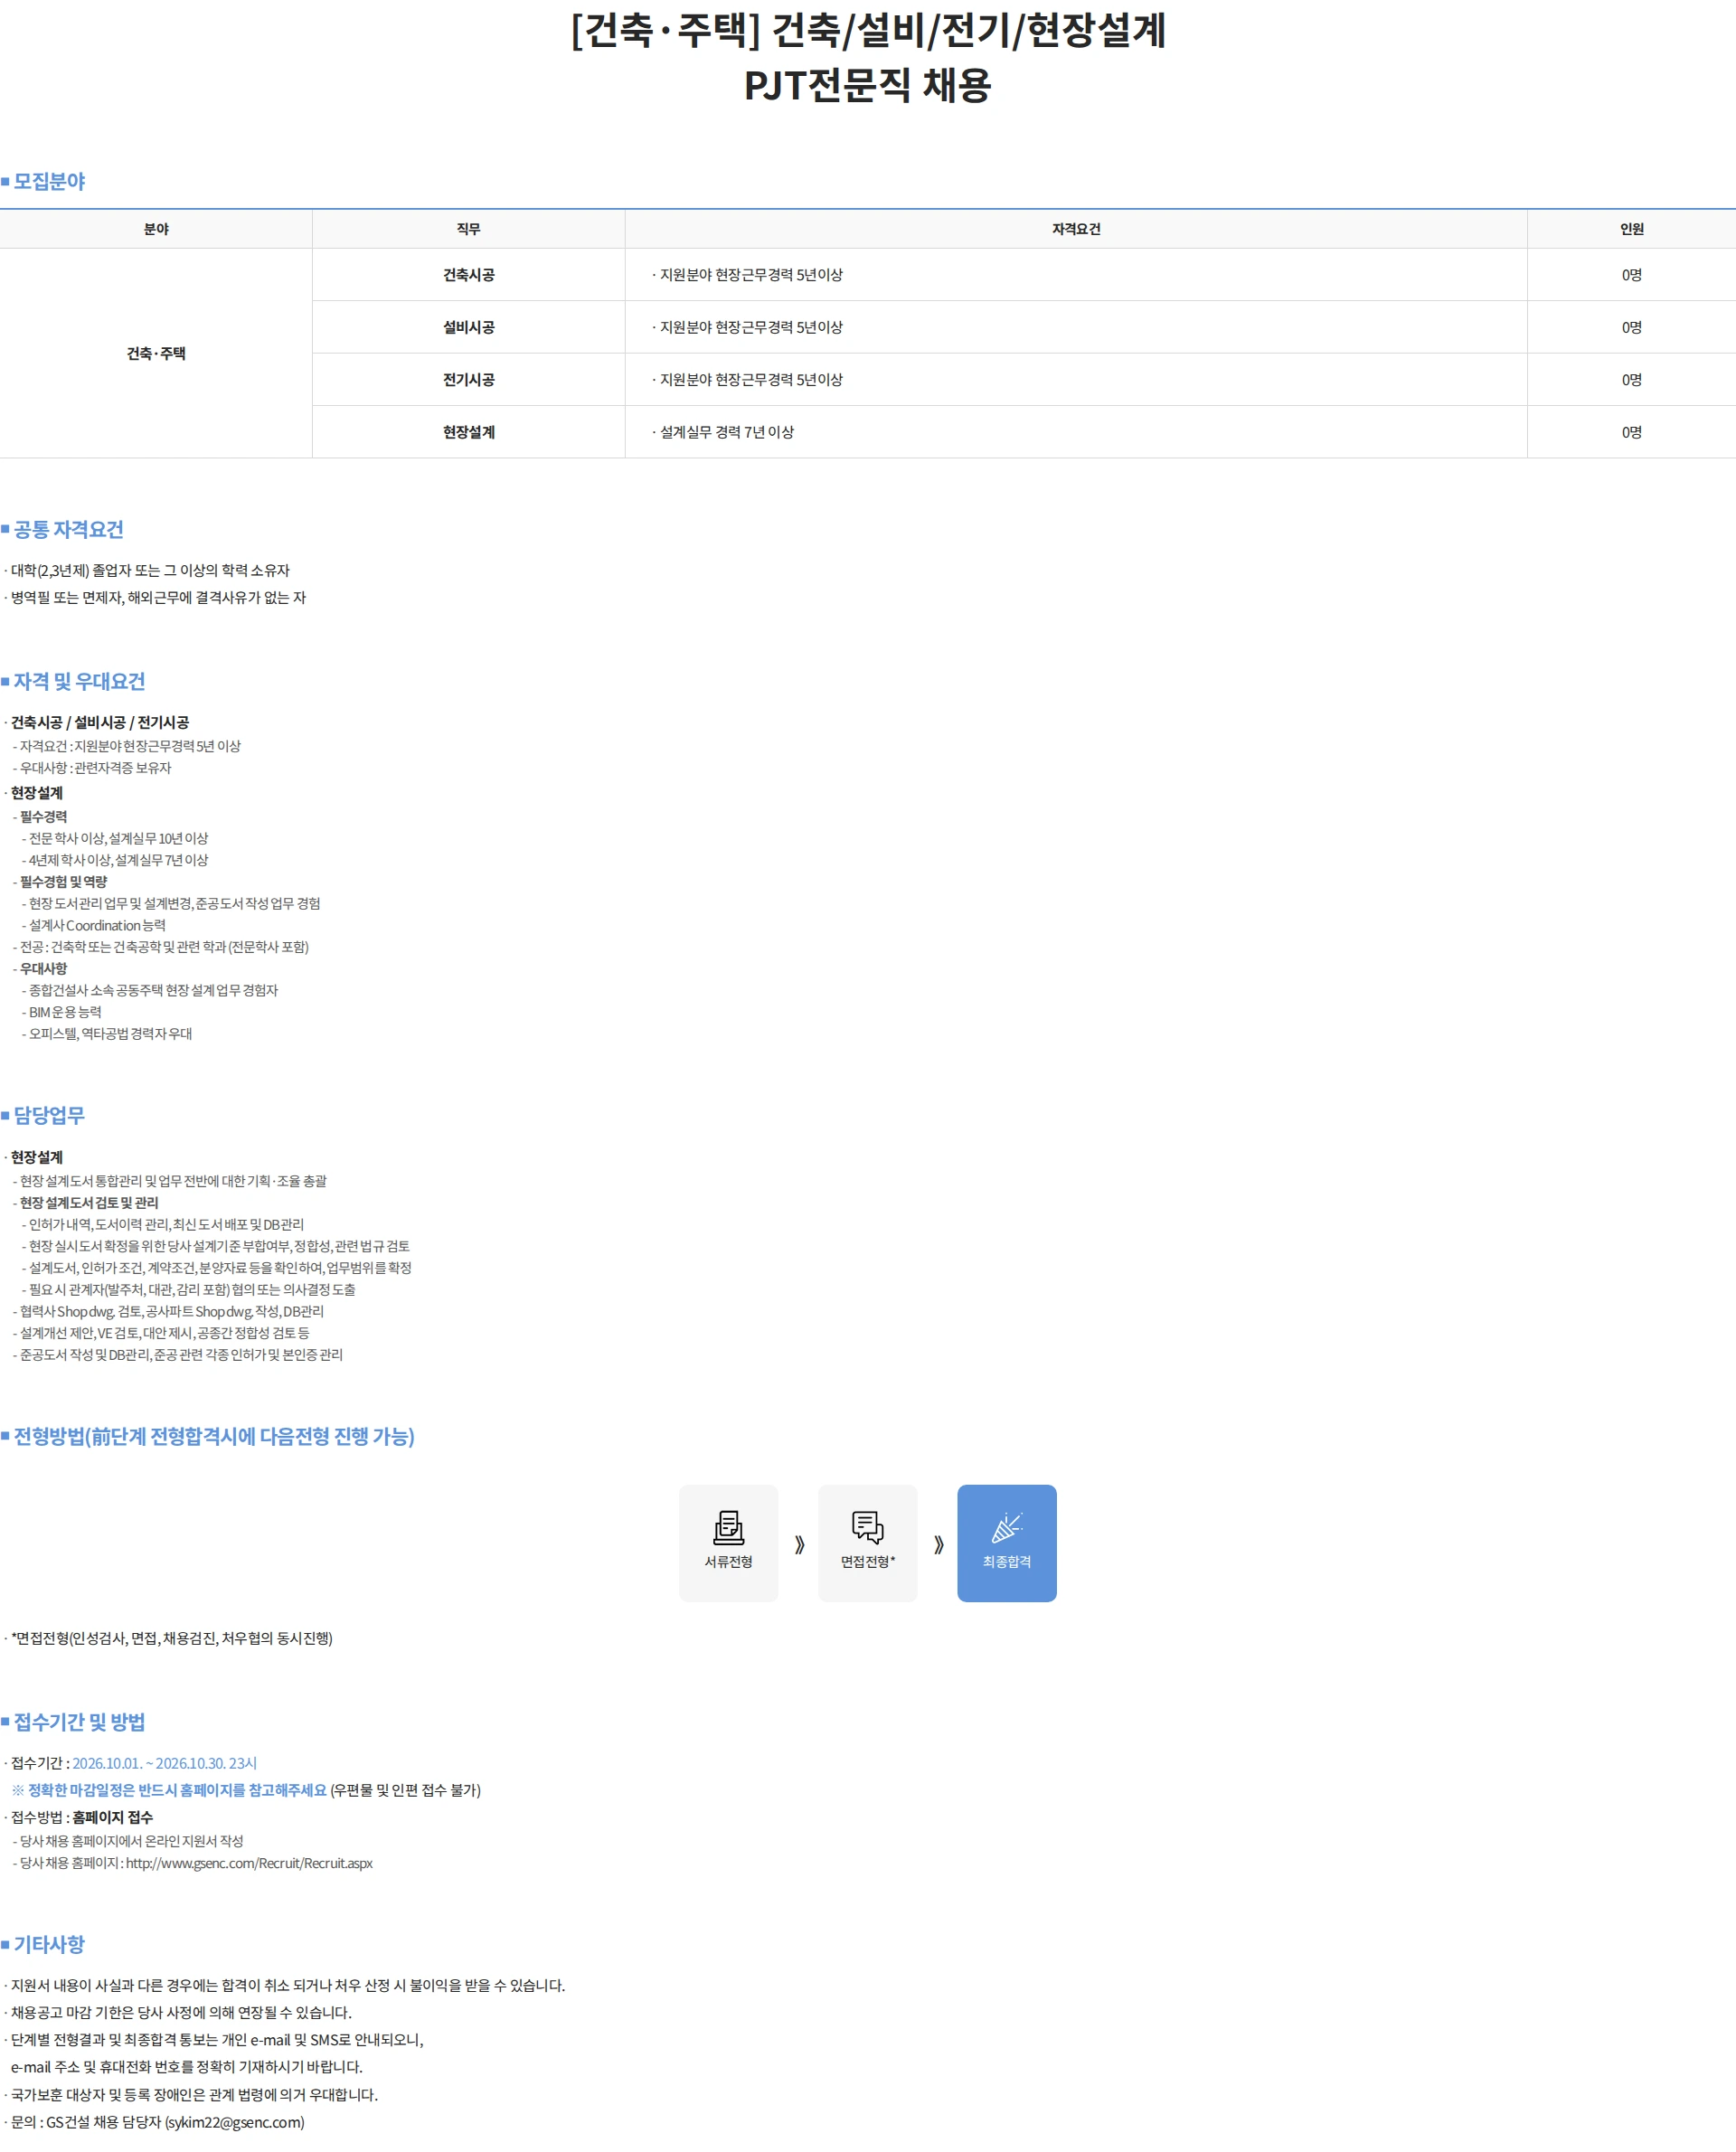Viewport: 1736px width, 2152px height.
Task: Click the 직무 column header
Action: (469, 229)
